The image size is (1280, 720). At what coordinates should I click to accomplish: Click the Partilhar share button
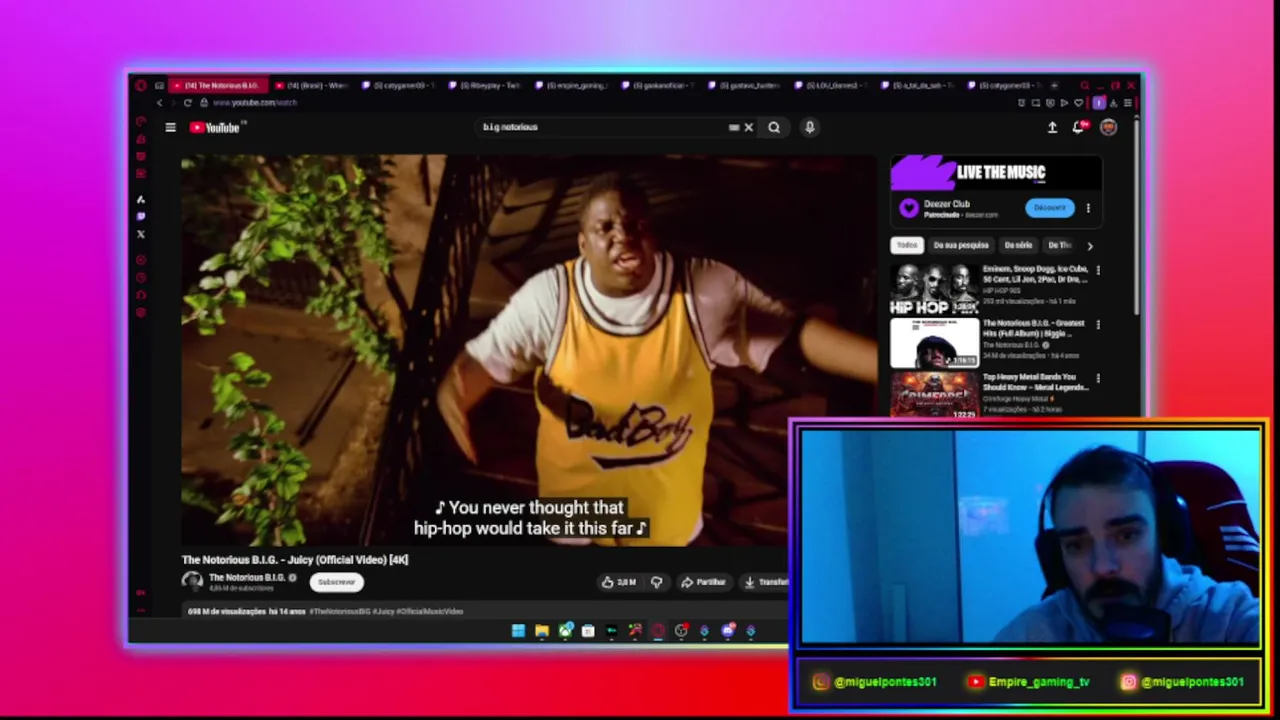pyautogui.click(x=704, y=582)
